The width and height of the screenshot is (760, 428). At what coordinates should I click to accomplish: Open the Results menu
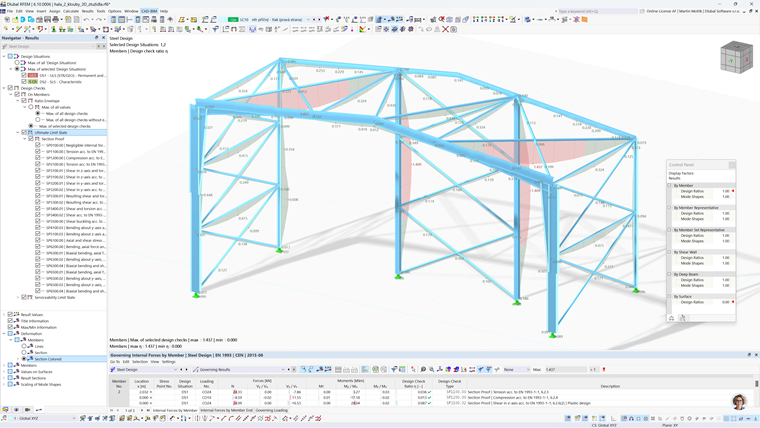coord(88,11)
